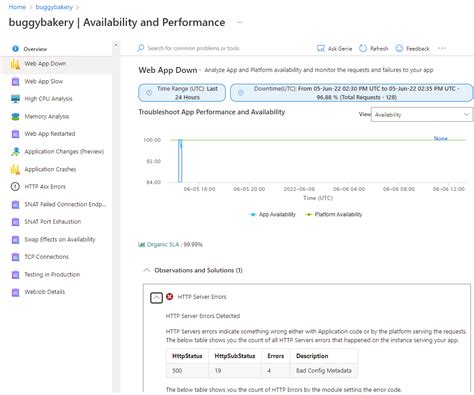Open Ask Genie chat icon
Image resolution: width=474 pixels, height=395 pixels.
pyautogui.click(x=321, y=48)
